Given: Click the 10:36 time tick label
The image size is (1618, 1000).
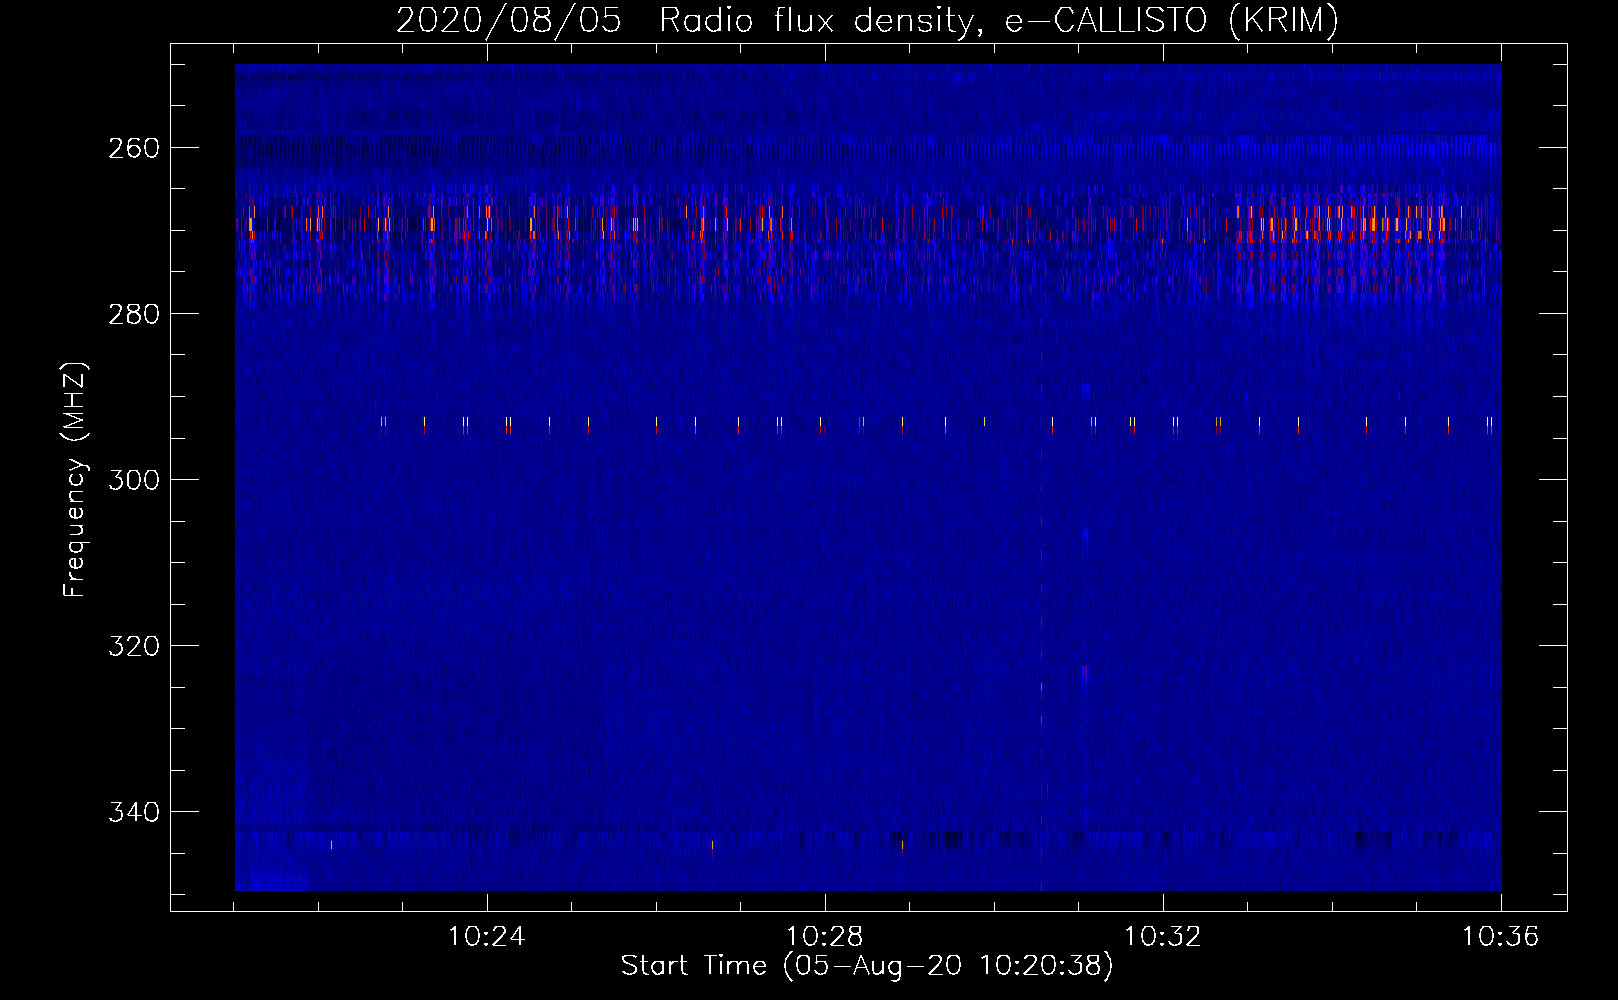Looking at the screenshot, I should point(1501,937).
